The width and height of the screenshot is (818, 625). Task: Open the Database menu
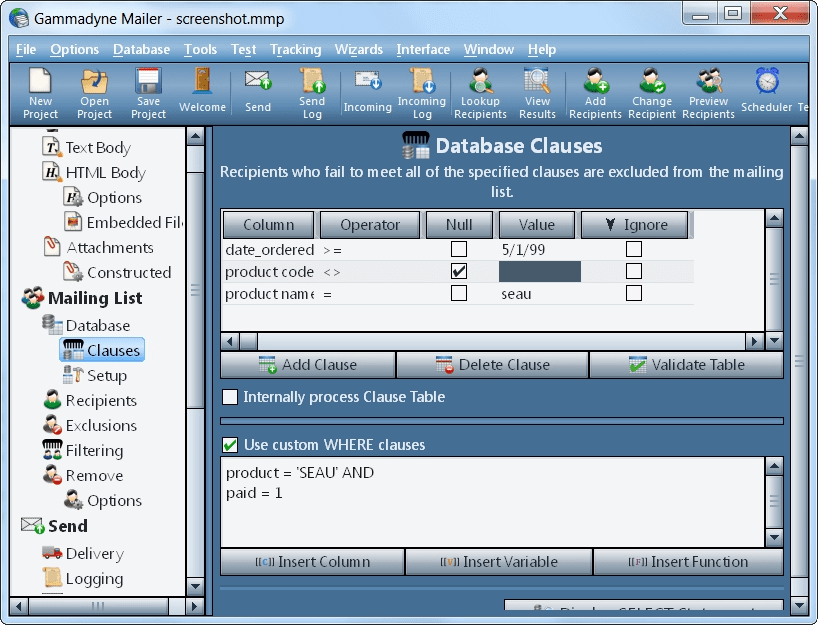coord(141,50)
